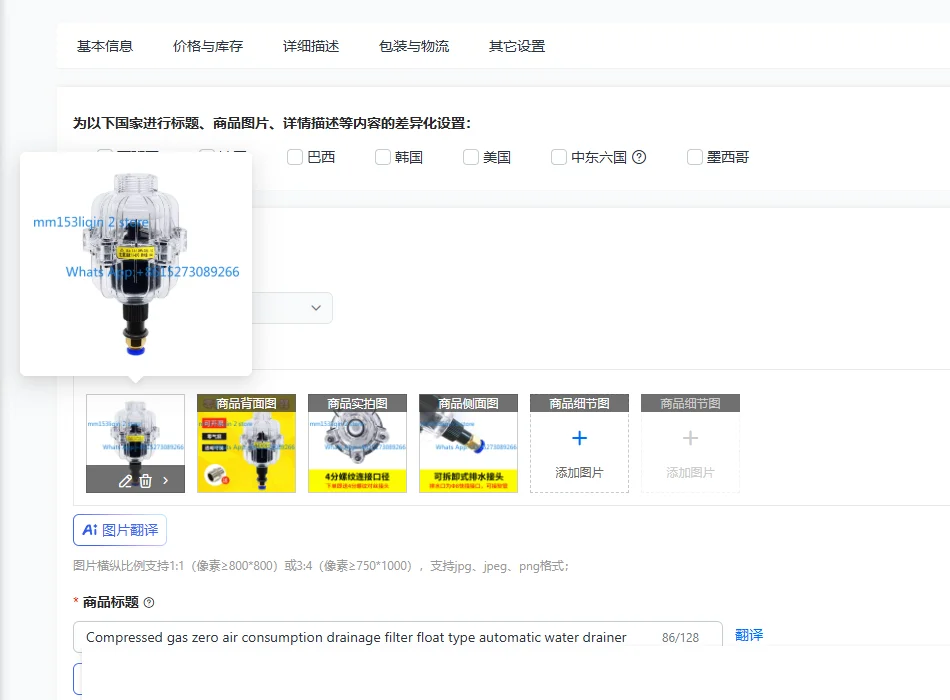950x700 pixels.
Task: Open the 其它设置 tab
Action: (517, 46)
